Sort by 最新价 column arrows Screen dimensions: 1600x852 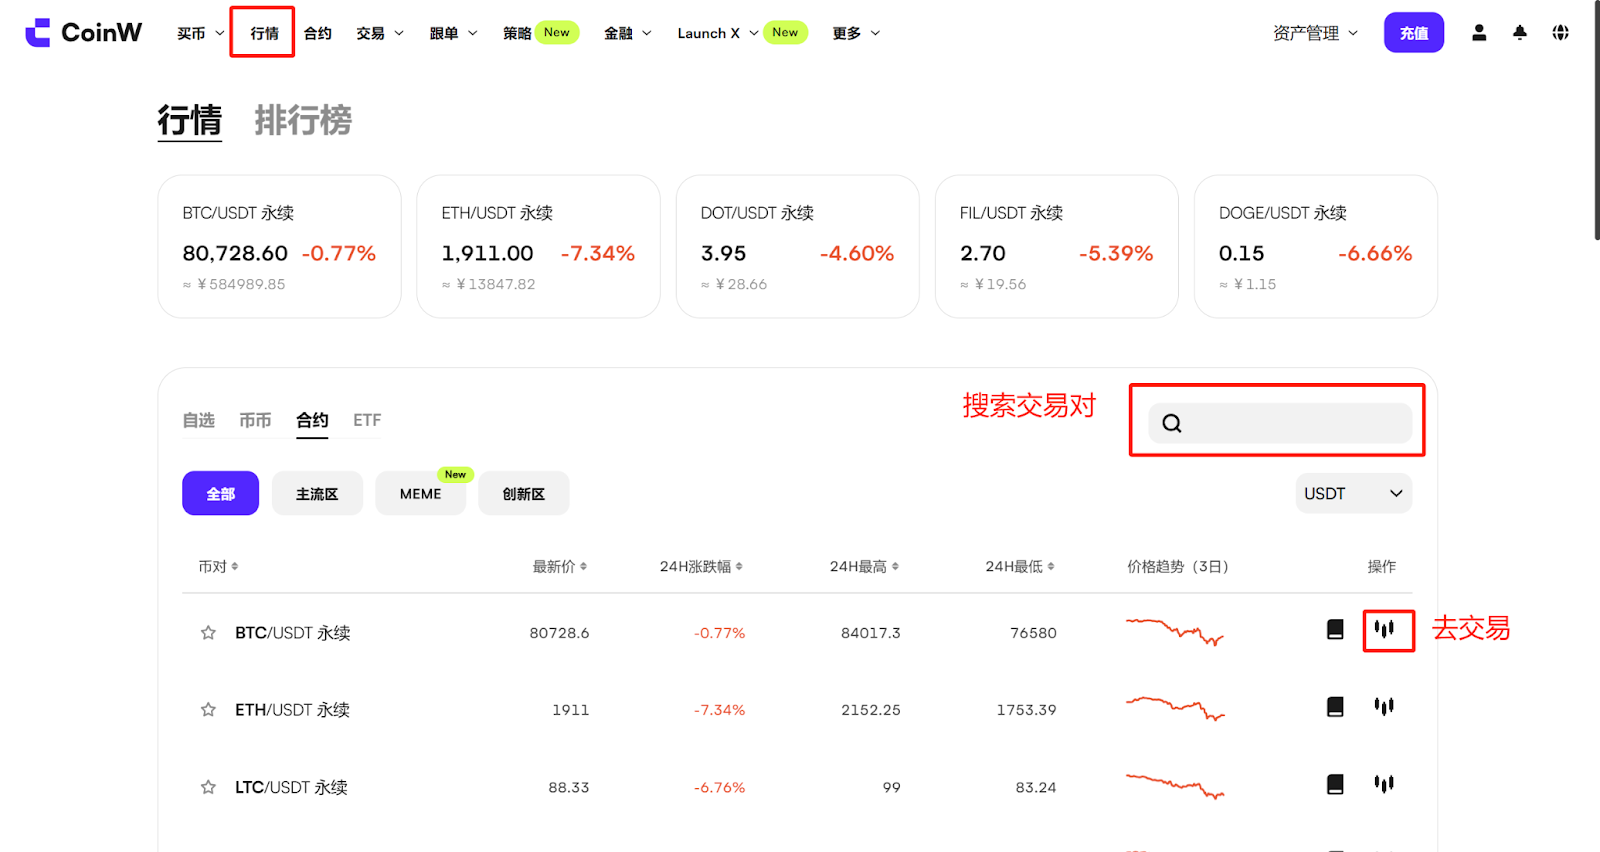tap(584, 567)
